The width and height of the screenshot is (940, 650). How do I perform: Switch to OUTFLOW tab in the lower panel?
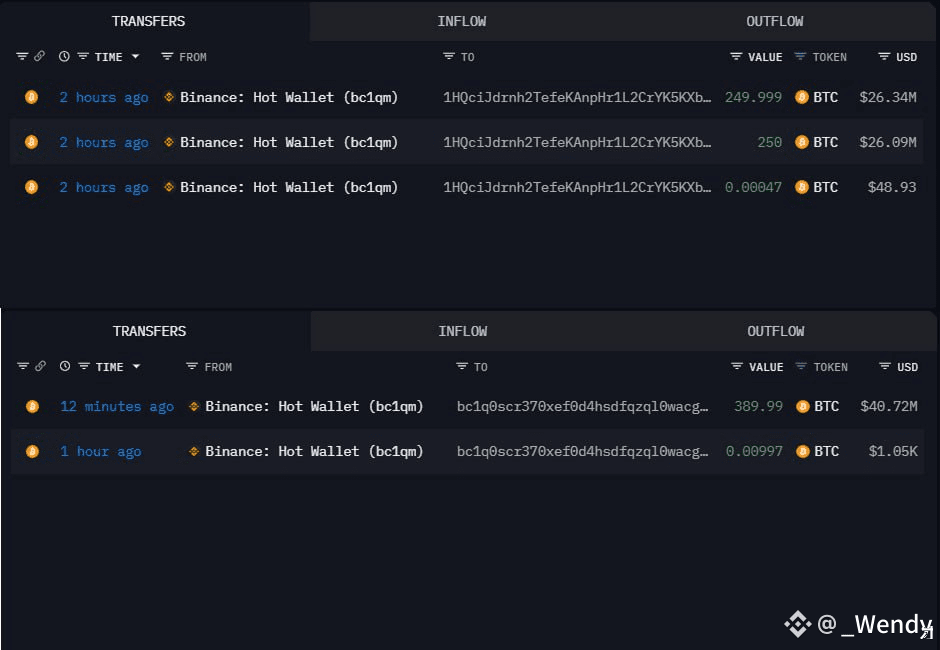(x=775, y=331)
